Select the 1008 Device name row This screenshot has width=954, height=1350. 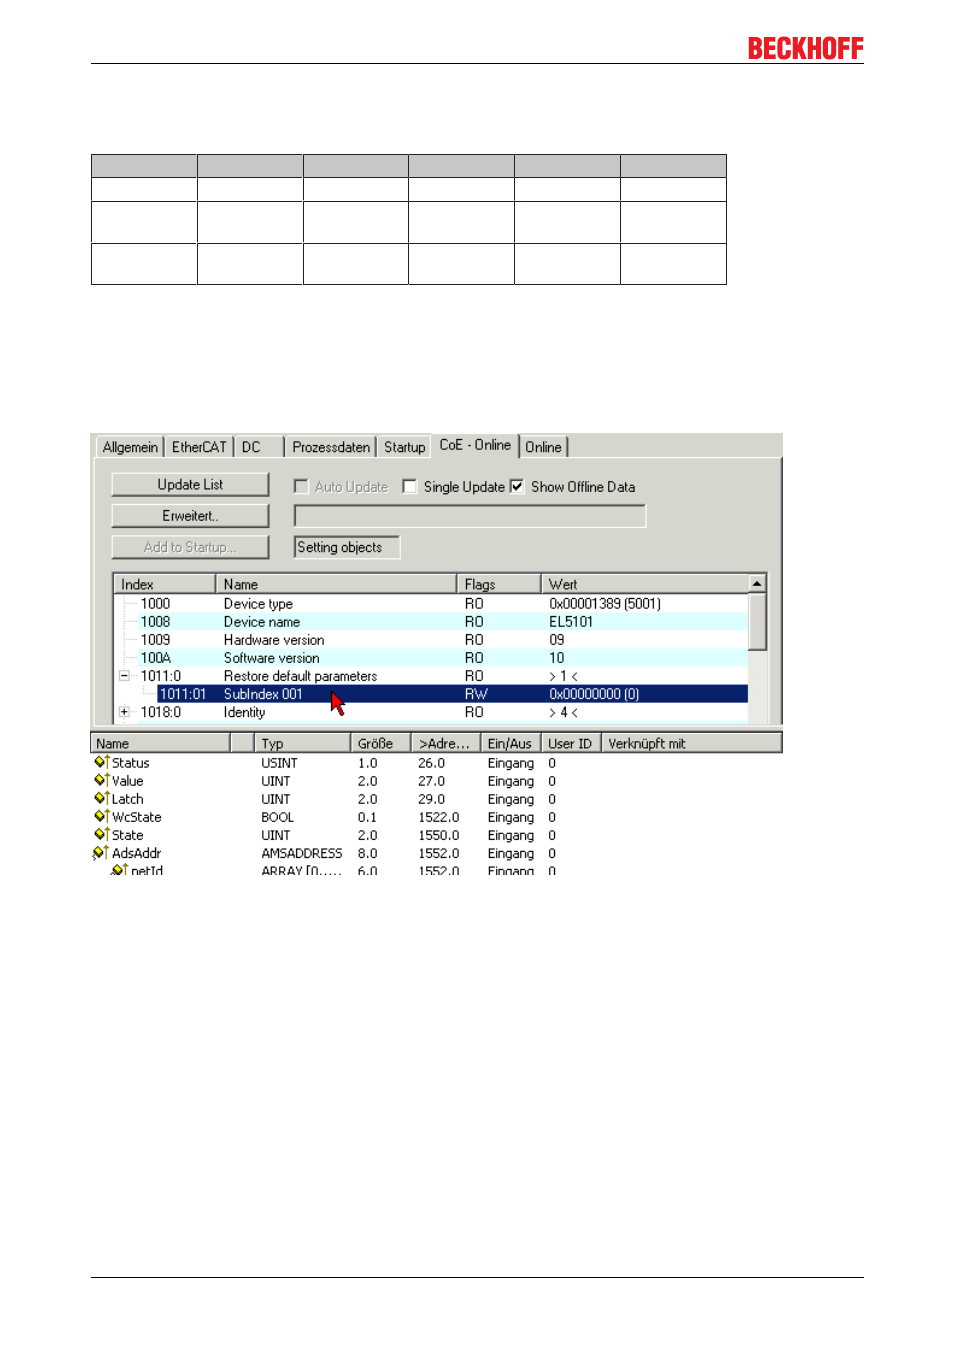(x=432, y=622)
